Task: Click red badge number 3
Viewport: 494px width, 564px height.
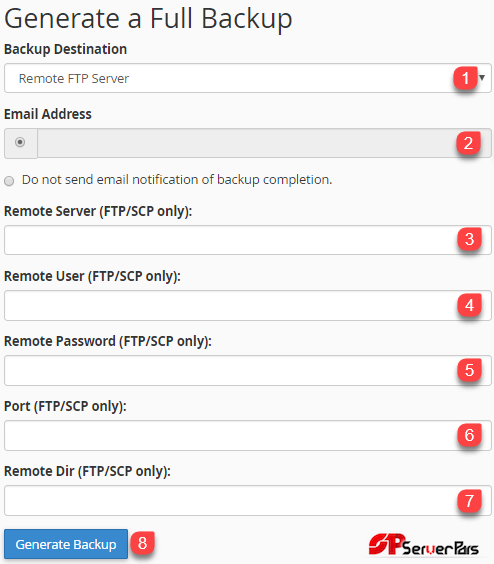Action: (x=469, y=239)
